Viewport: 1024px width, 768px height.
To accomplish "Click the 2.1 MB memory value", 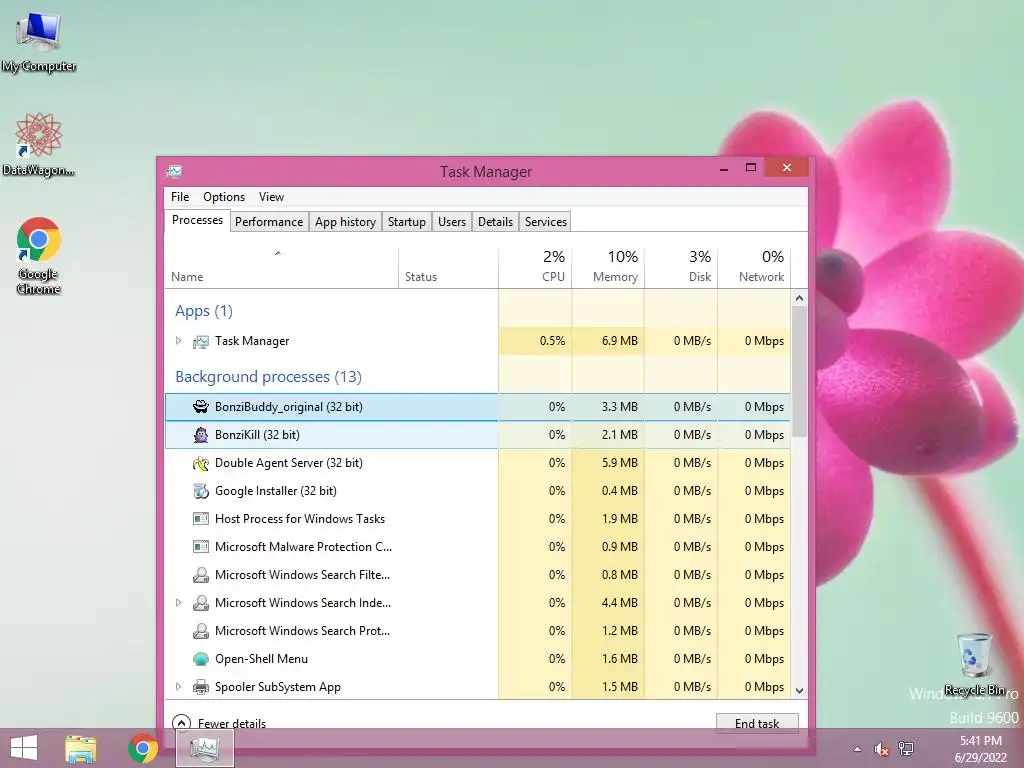I will (619, 435).
